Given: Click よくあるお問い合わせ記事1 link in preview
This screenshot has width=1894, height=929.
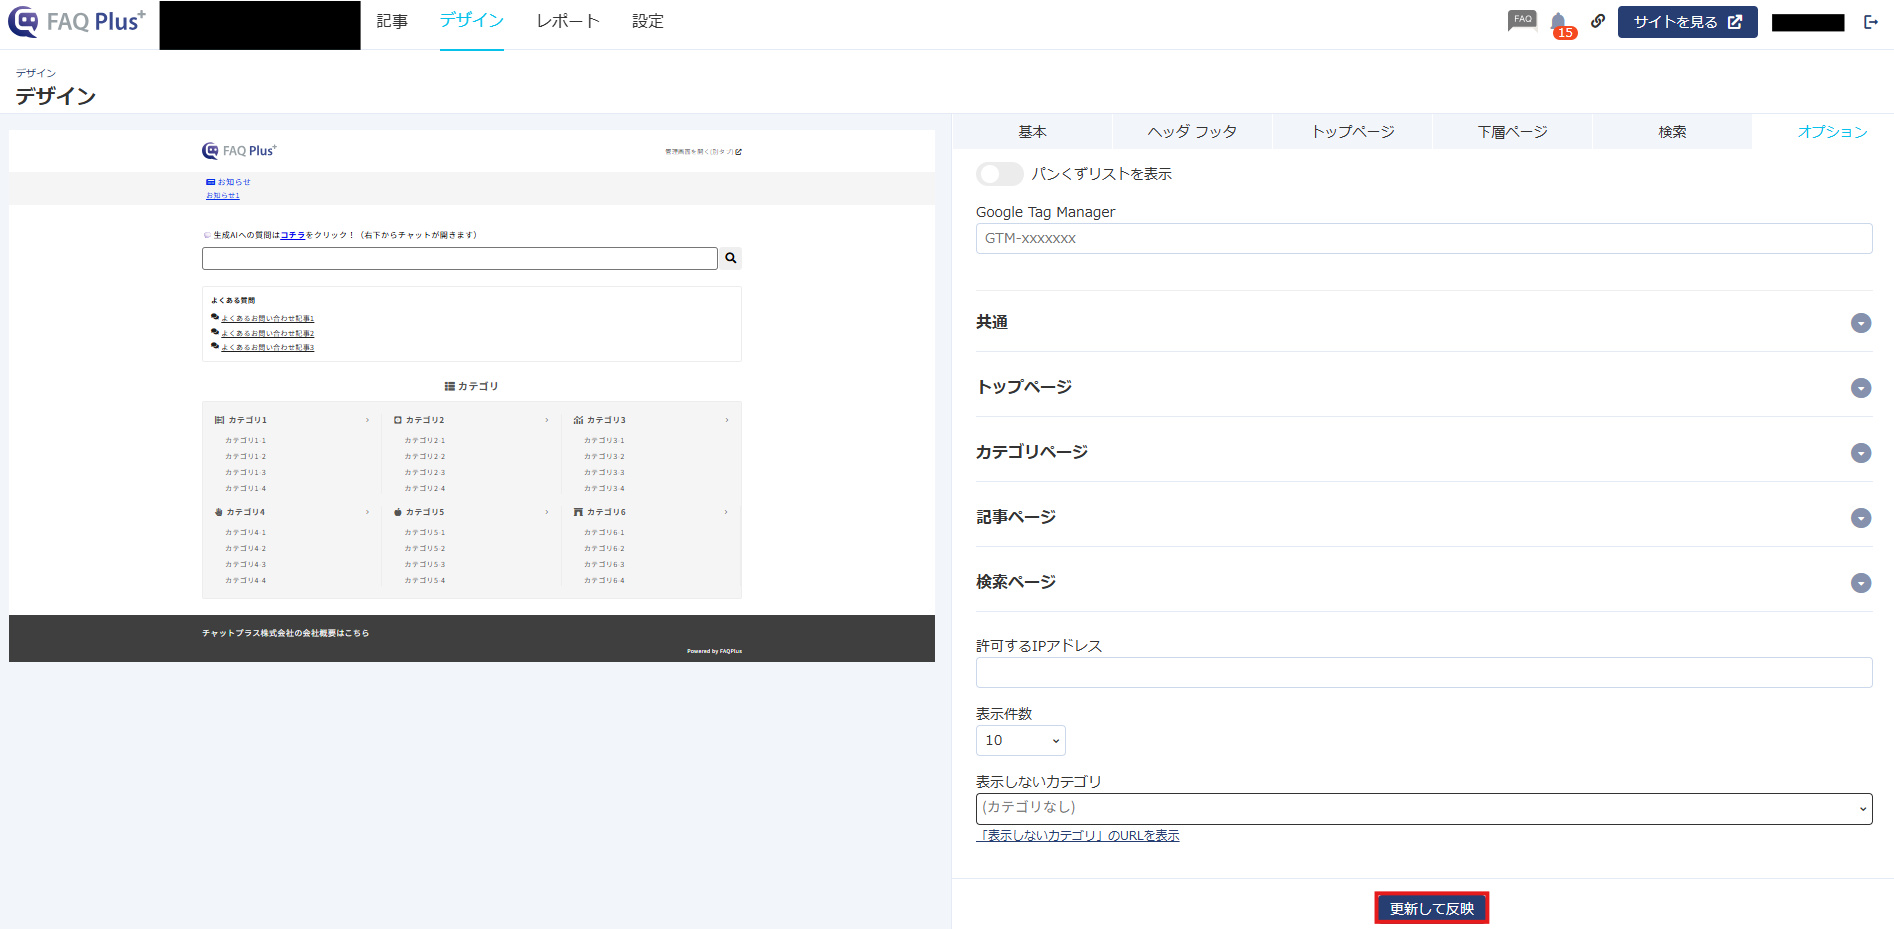Looking at the screenshot, I should (x=267, y=319).
